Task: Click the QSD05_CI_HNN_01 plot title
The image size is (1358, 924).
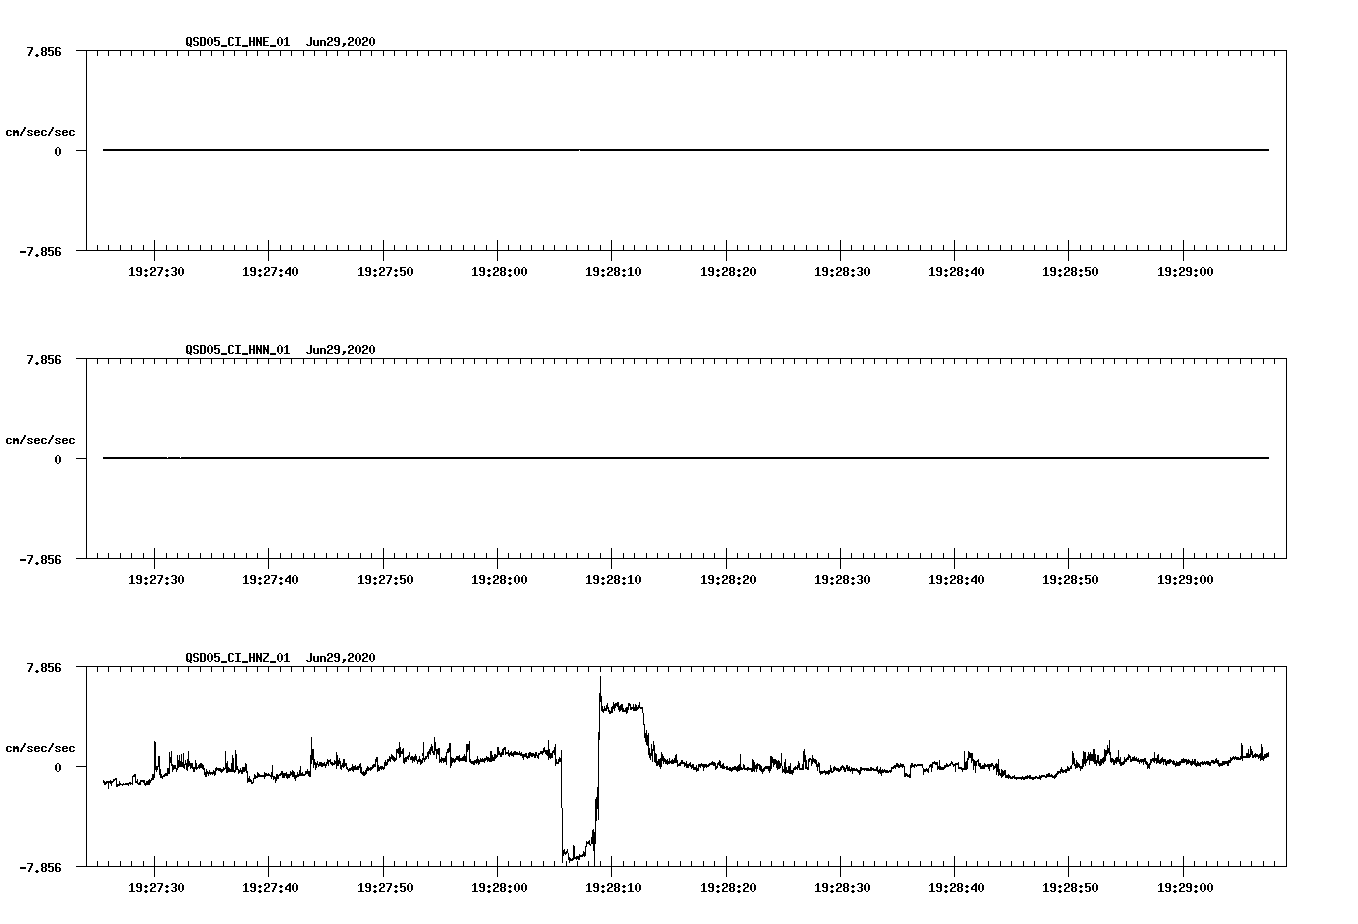Action: (x=238, y=350)
